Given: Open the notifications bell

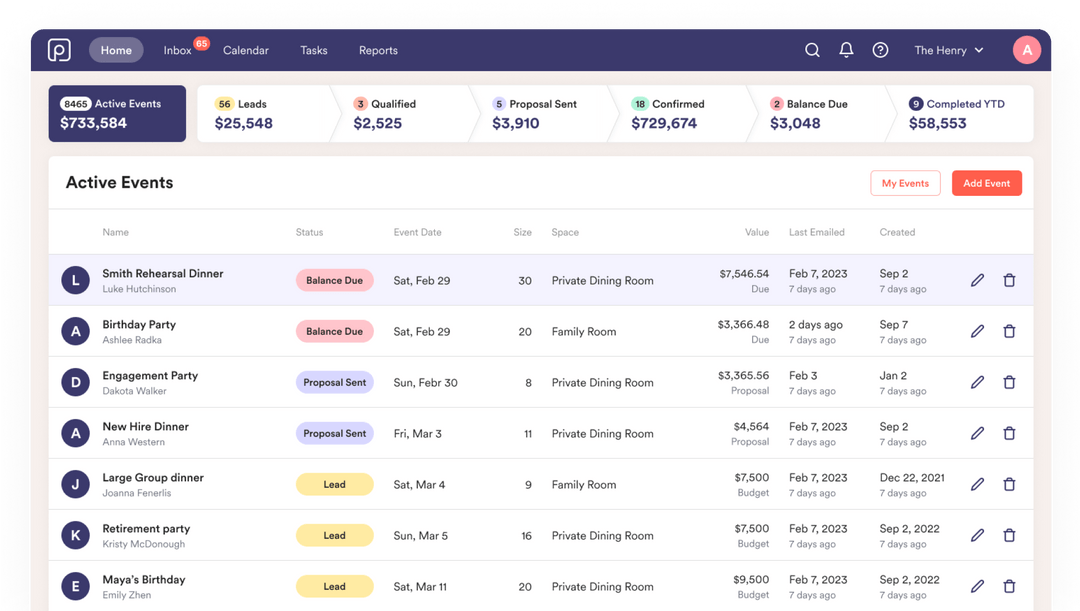Looking at the screenshot, I should (x=845, y=49).
